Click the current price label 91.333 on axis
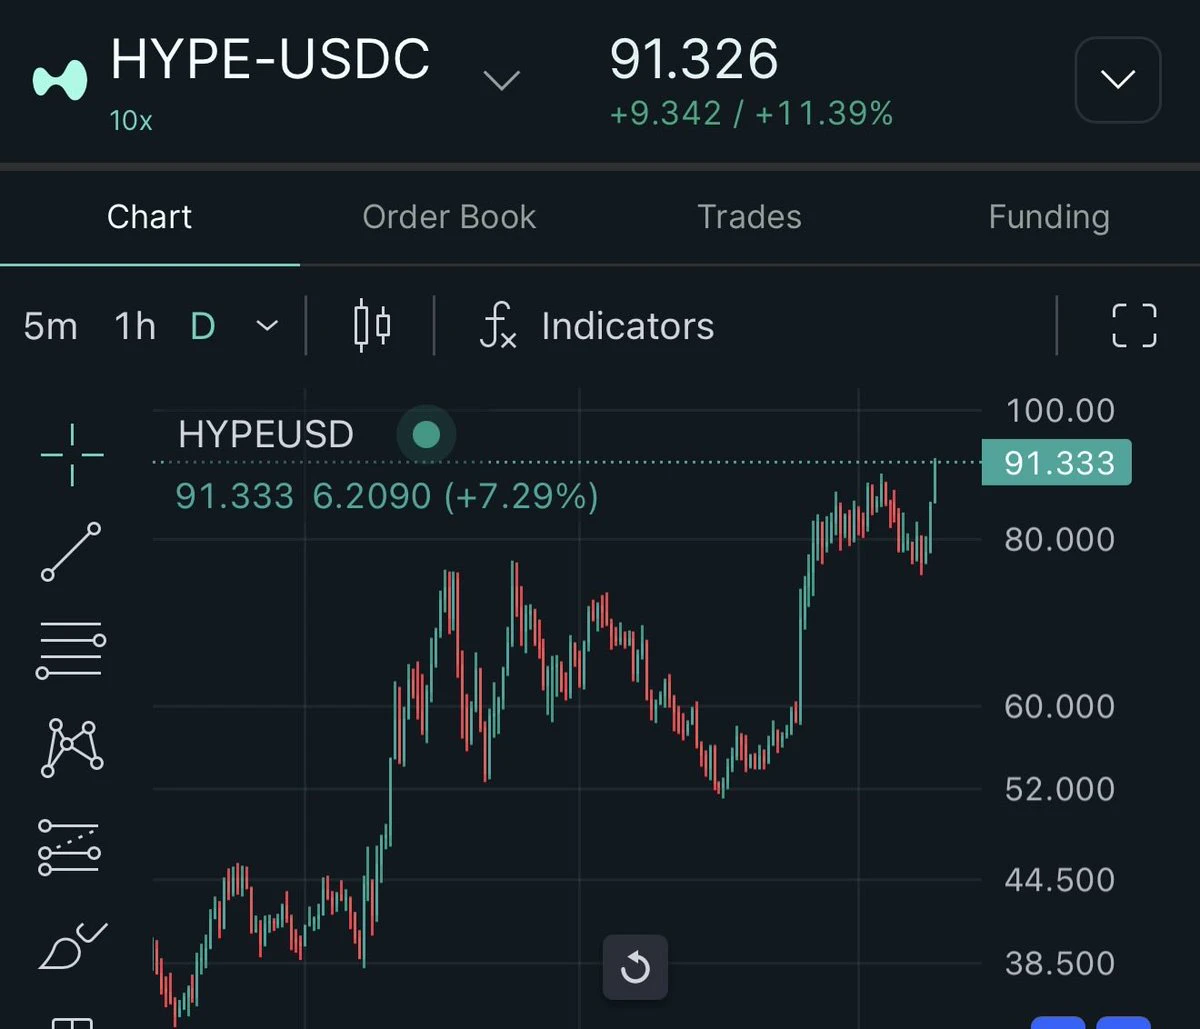 (1057, 463)
